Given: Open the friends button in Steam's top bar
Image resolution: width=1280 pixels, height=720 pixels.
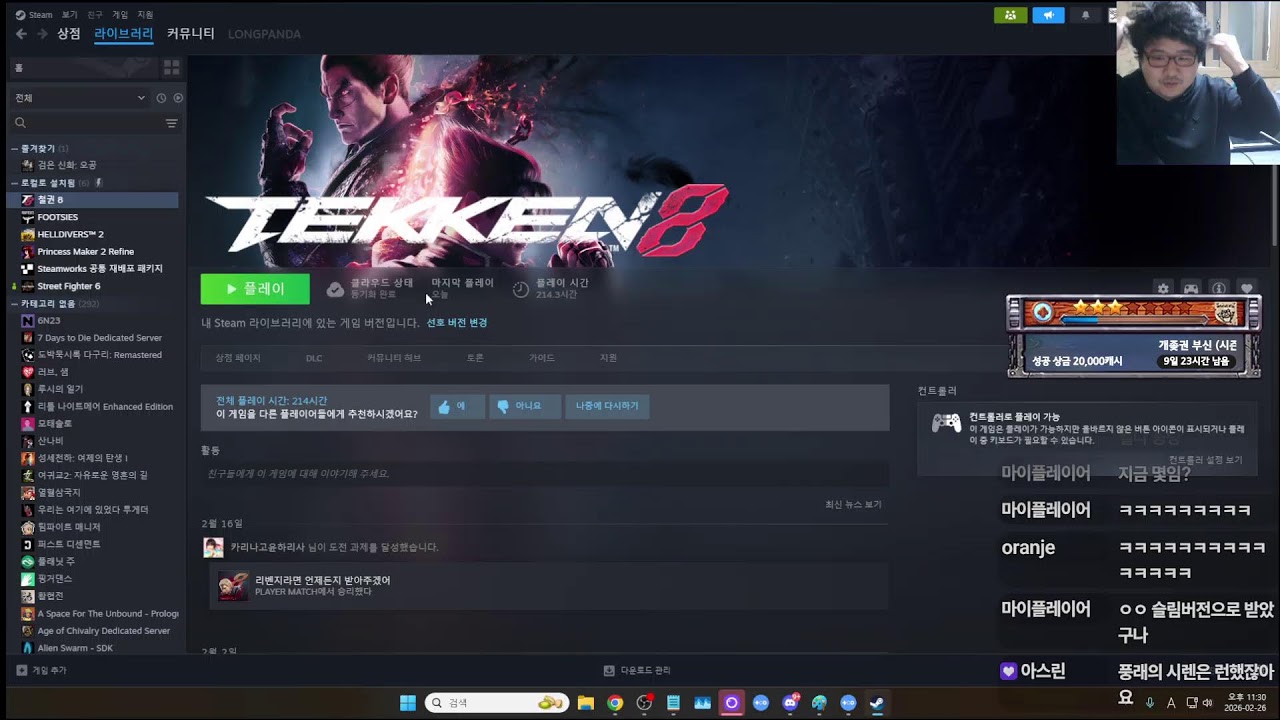Looking at the screenshot, I should coord(1010,15).
